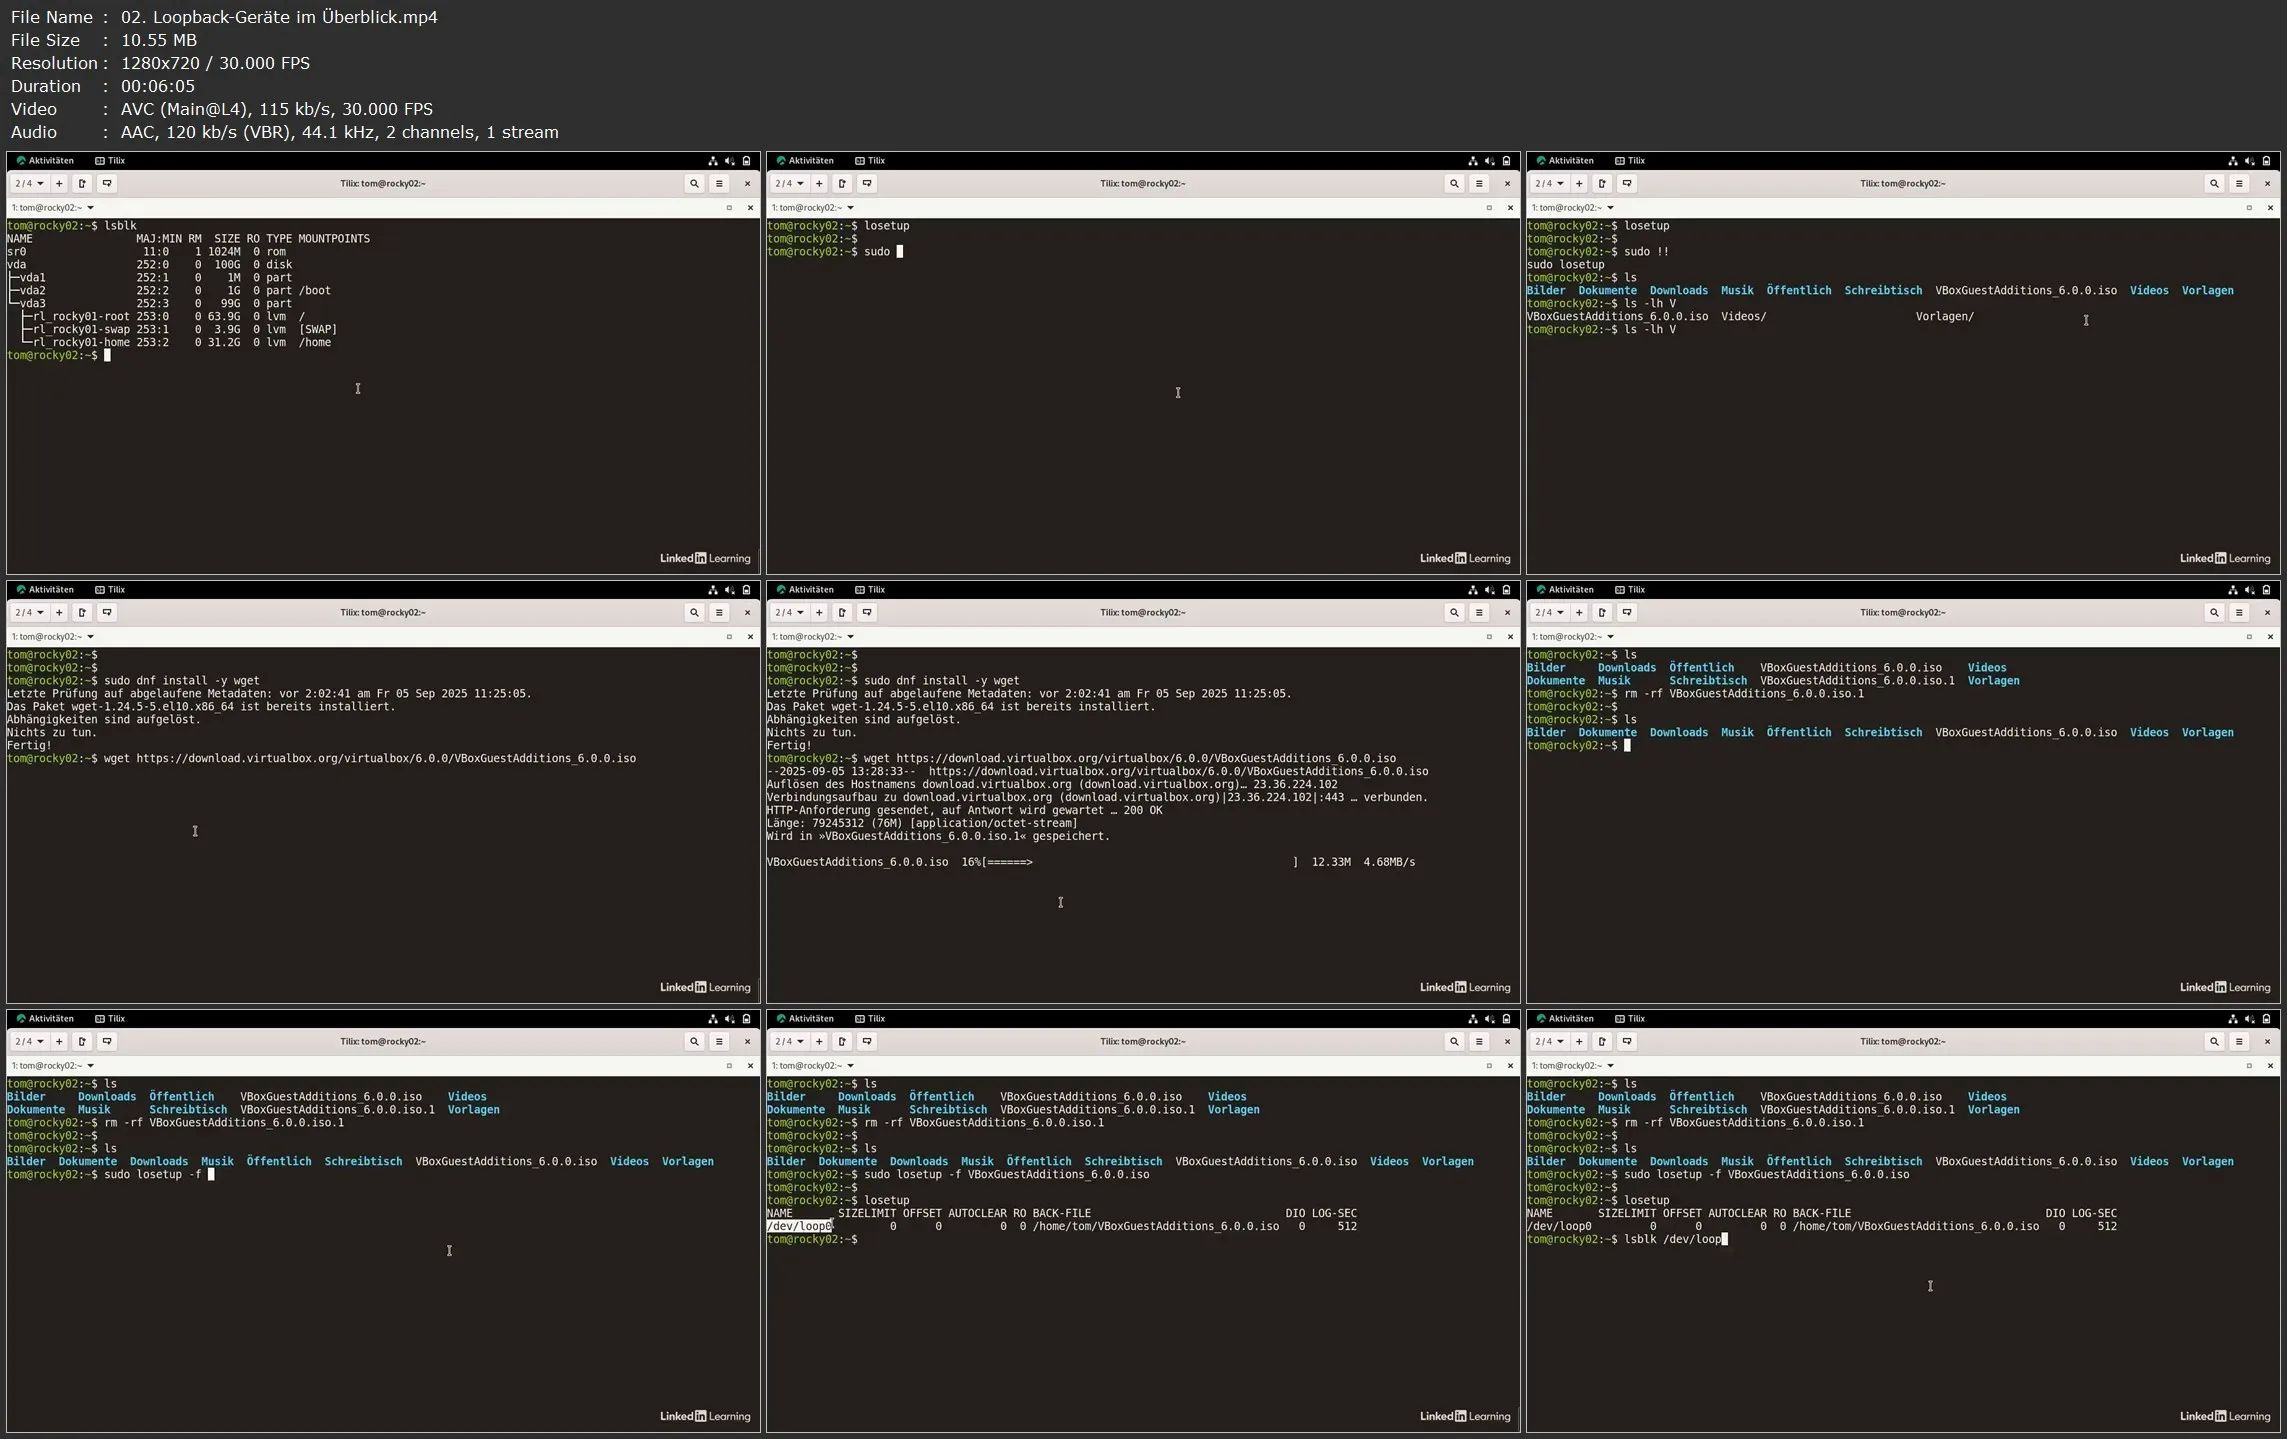The height and width of the screenshot is (1439, 2287).
Task: Add a new session in the 'sudo losetup -f' window
Action: point(59,1042)
